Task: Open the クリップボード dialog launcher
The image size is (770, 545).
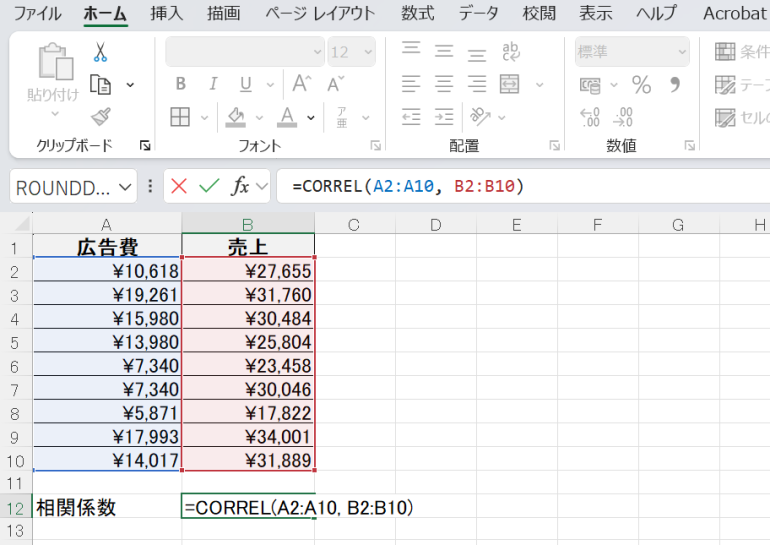Action: click(145, 145)
